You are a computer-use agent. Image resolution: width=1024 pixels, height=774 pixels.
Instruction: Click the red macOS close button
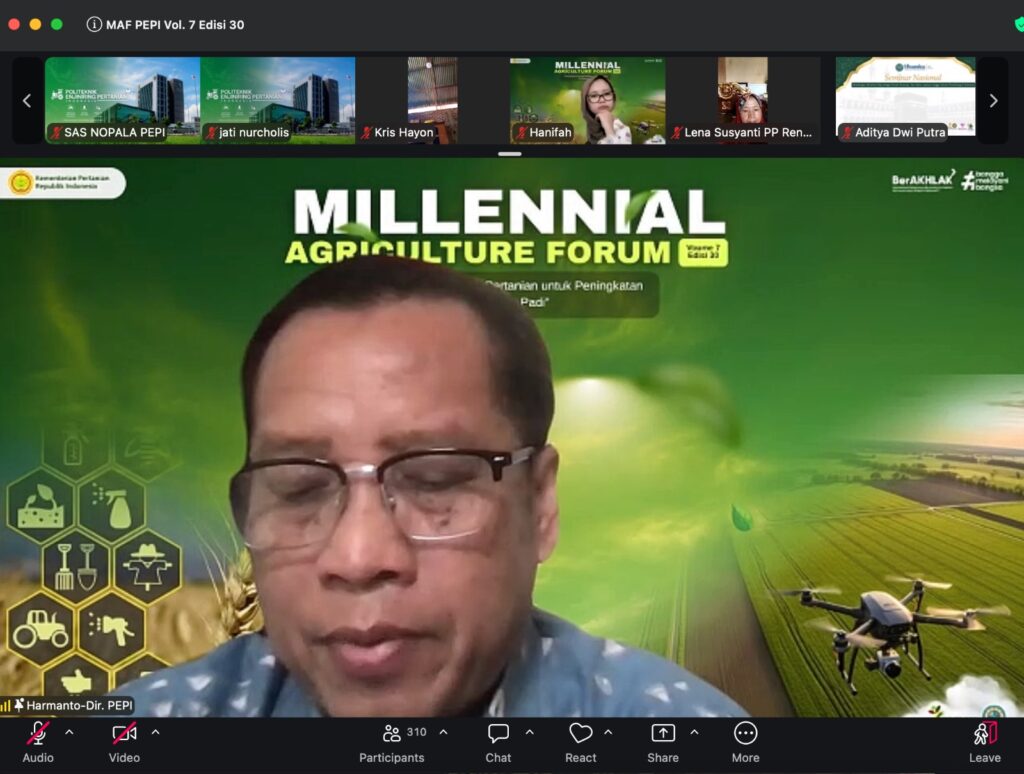[x=14, y=24]
